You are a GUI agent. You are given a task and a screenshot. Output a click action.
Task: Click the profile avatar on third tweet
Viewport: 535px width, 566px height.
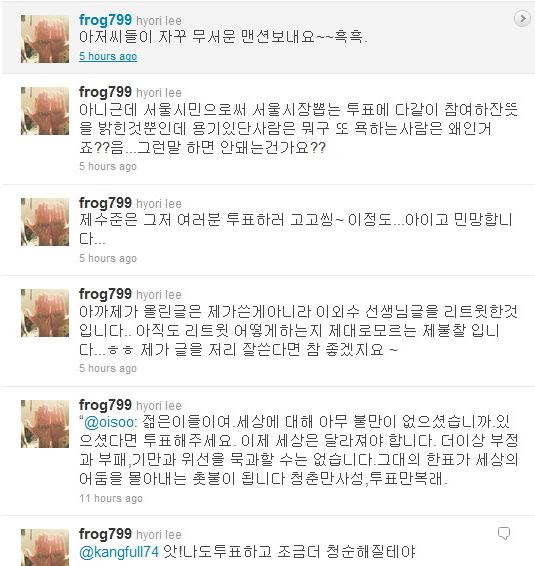click(x=45, y=222)
